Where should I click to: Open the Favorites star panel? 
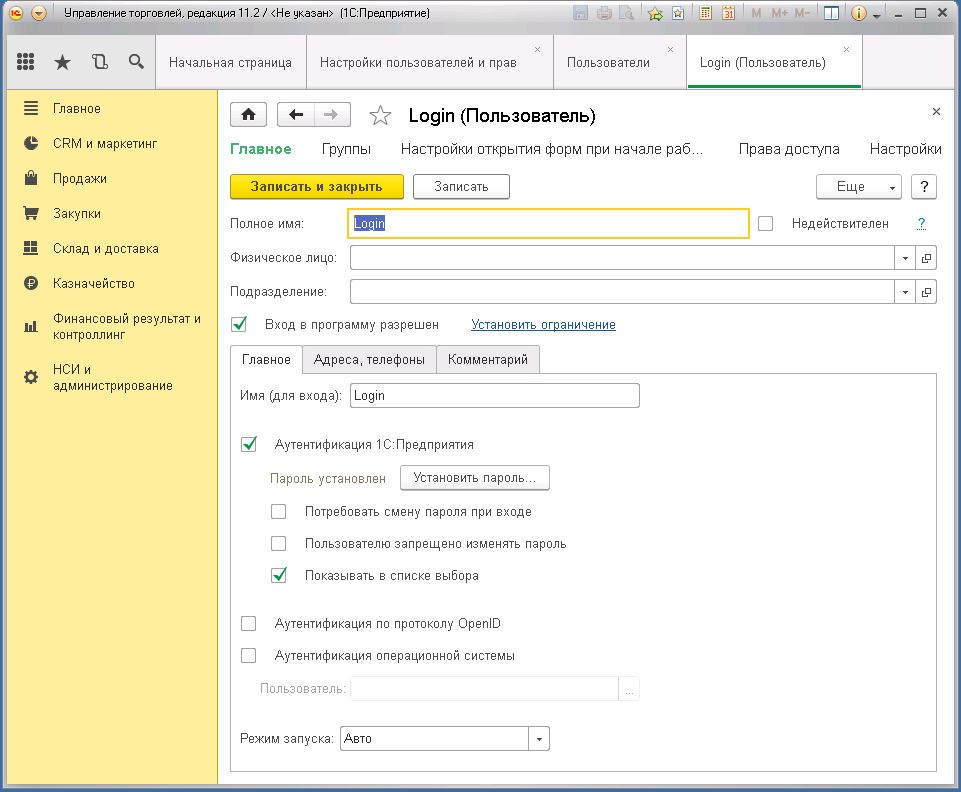[x=63, y=61]
